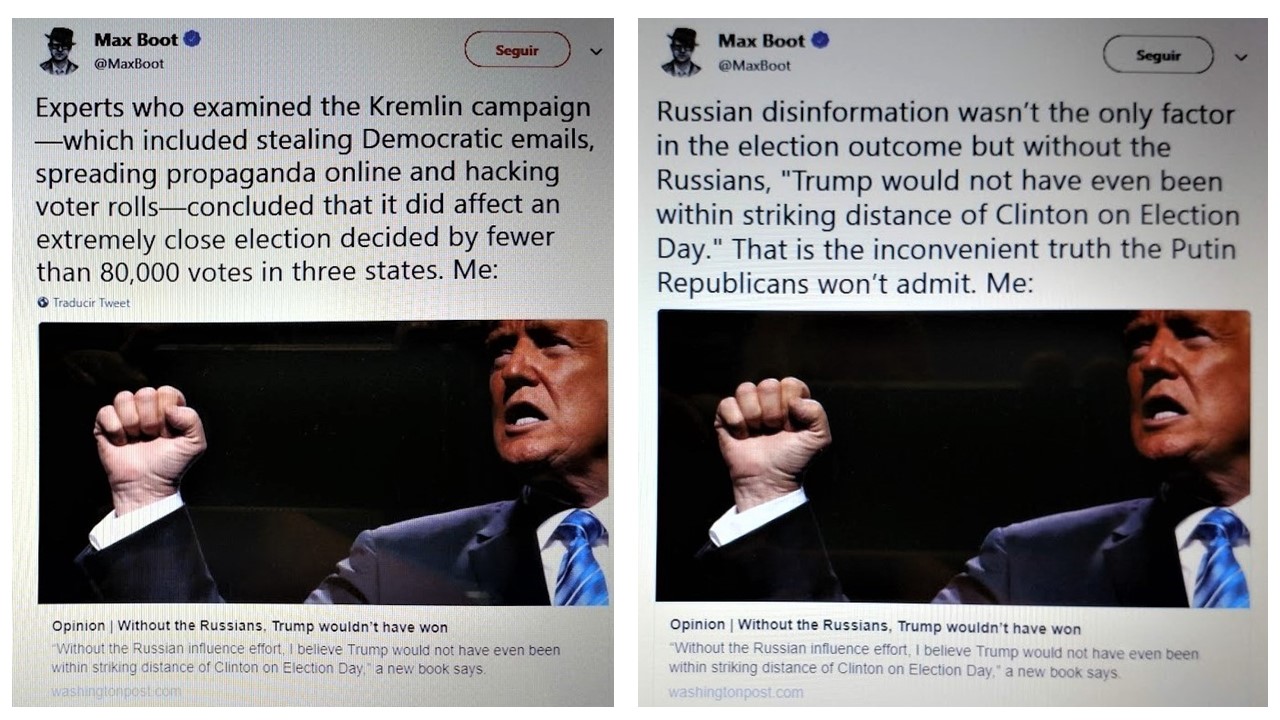
Task: Open @MaxBoot handle in left tweet
Action: (129, 63)
